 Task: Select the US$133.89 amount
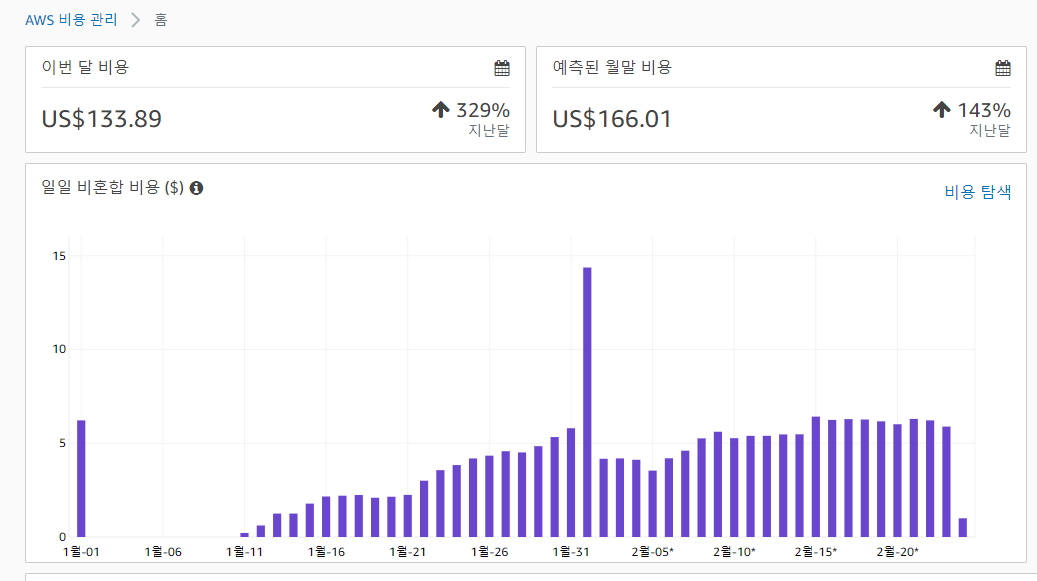[x=101, y=119]
